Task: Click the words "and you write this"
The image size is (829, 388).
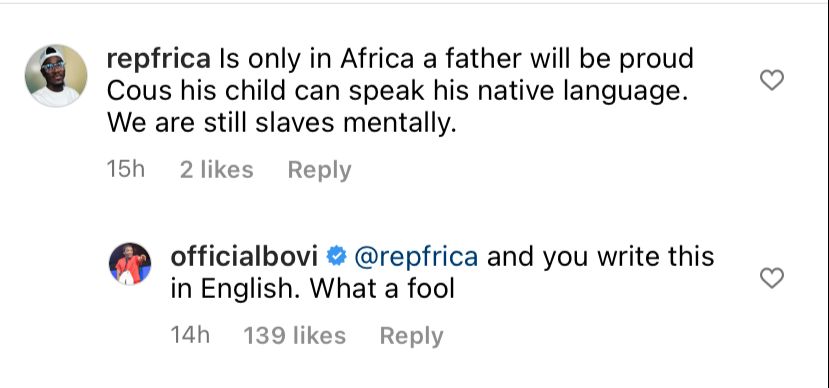Action: coord(601,257)
